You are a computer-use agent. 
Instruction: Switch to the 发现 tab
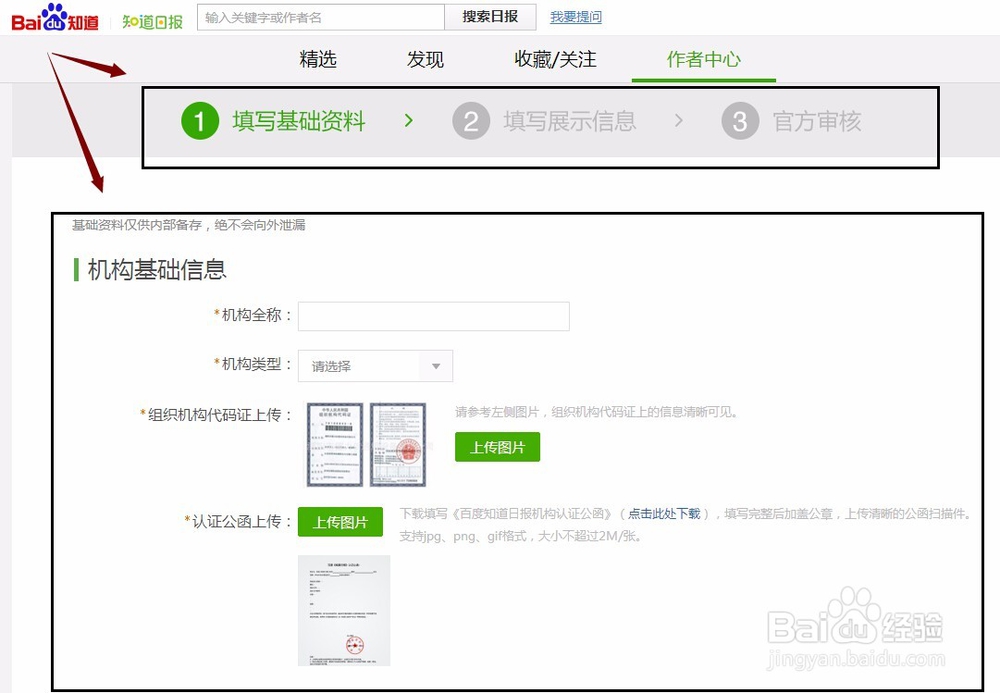point(425,60)
